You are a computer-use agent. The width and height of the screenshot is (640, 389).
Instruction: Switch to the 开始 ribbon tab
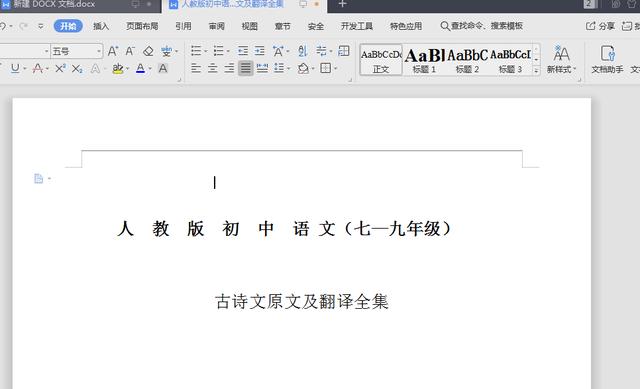(68, 26)
